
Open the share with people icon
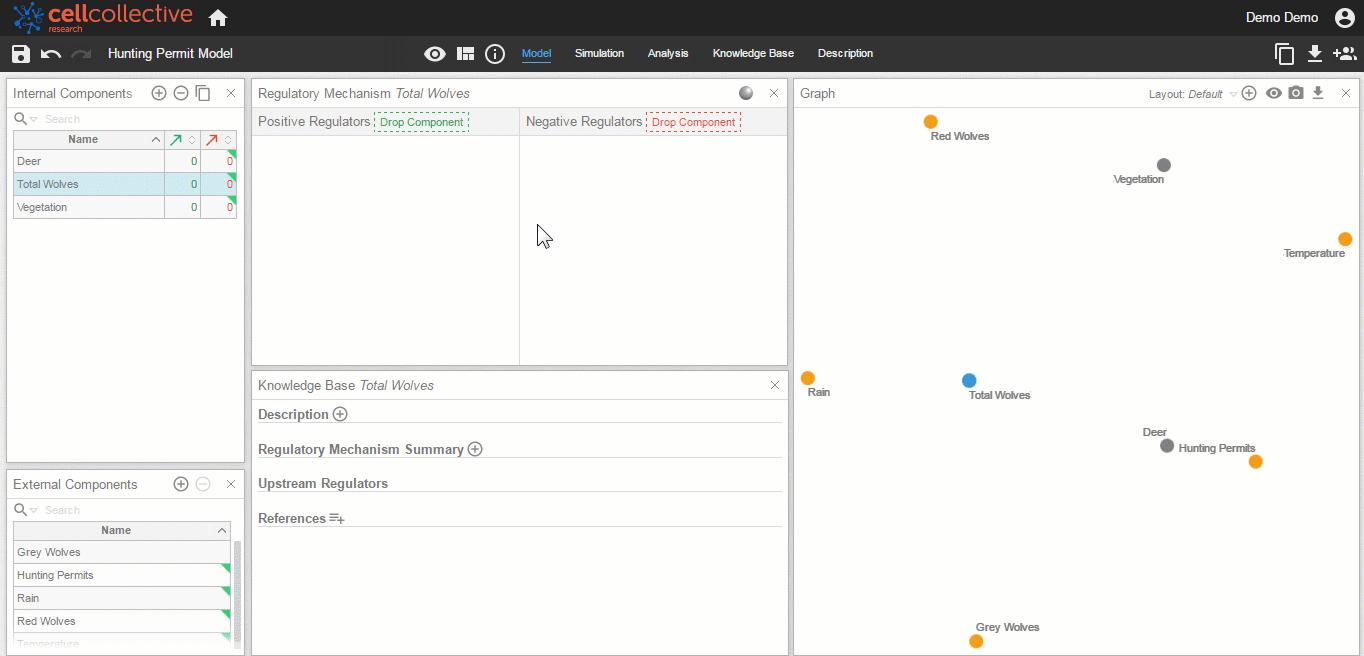(x=1345, y=54)
